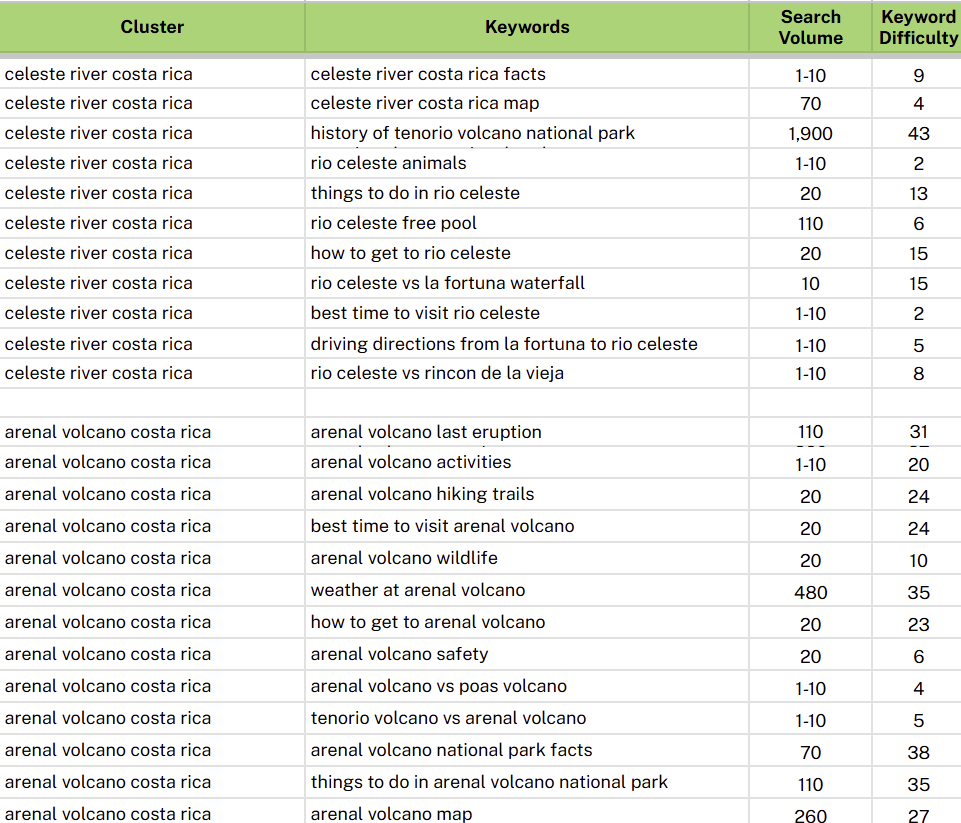
Task: Click the 'how to get to rio celeste' cell
Action: 527,254
